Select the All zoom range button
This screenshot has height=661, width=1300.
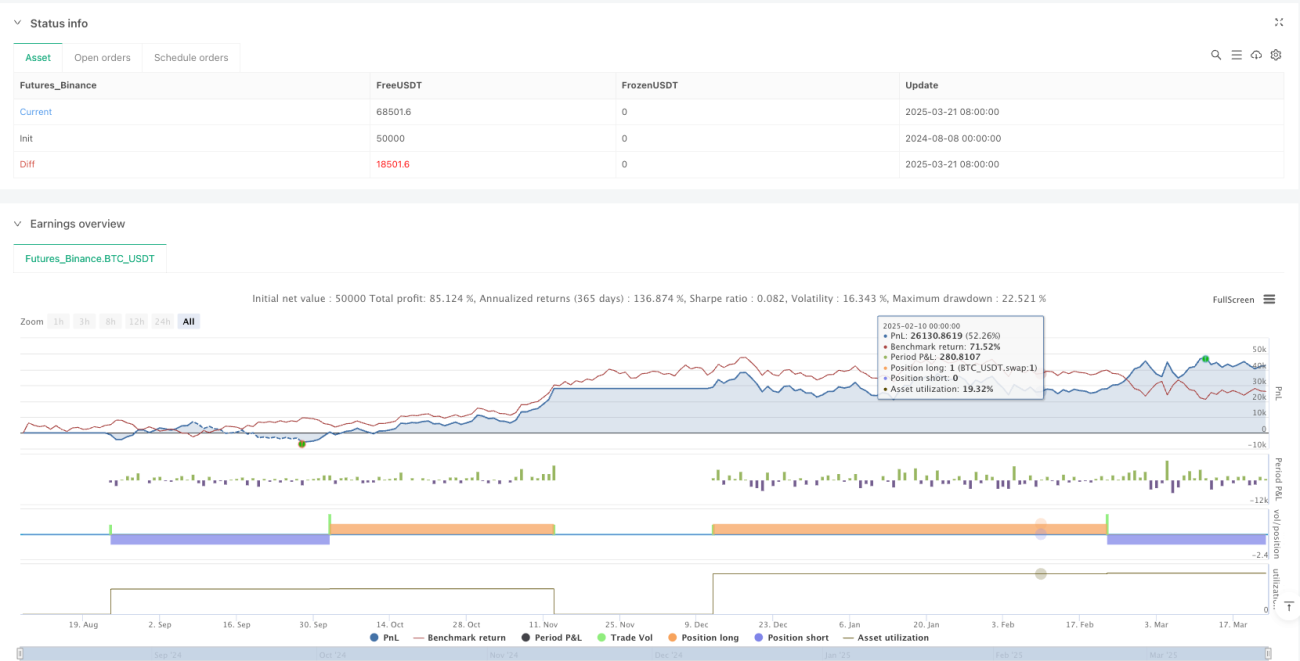point(189,321)
